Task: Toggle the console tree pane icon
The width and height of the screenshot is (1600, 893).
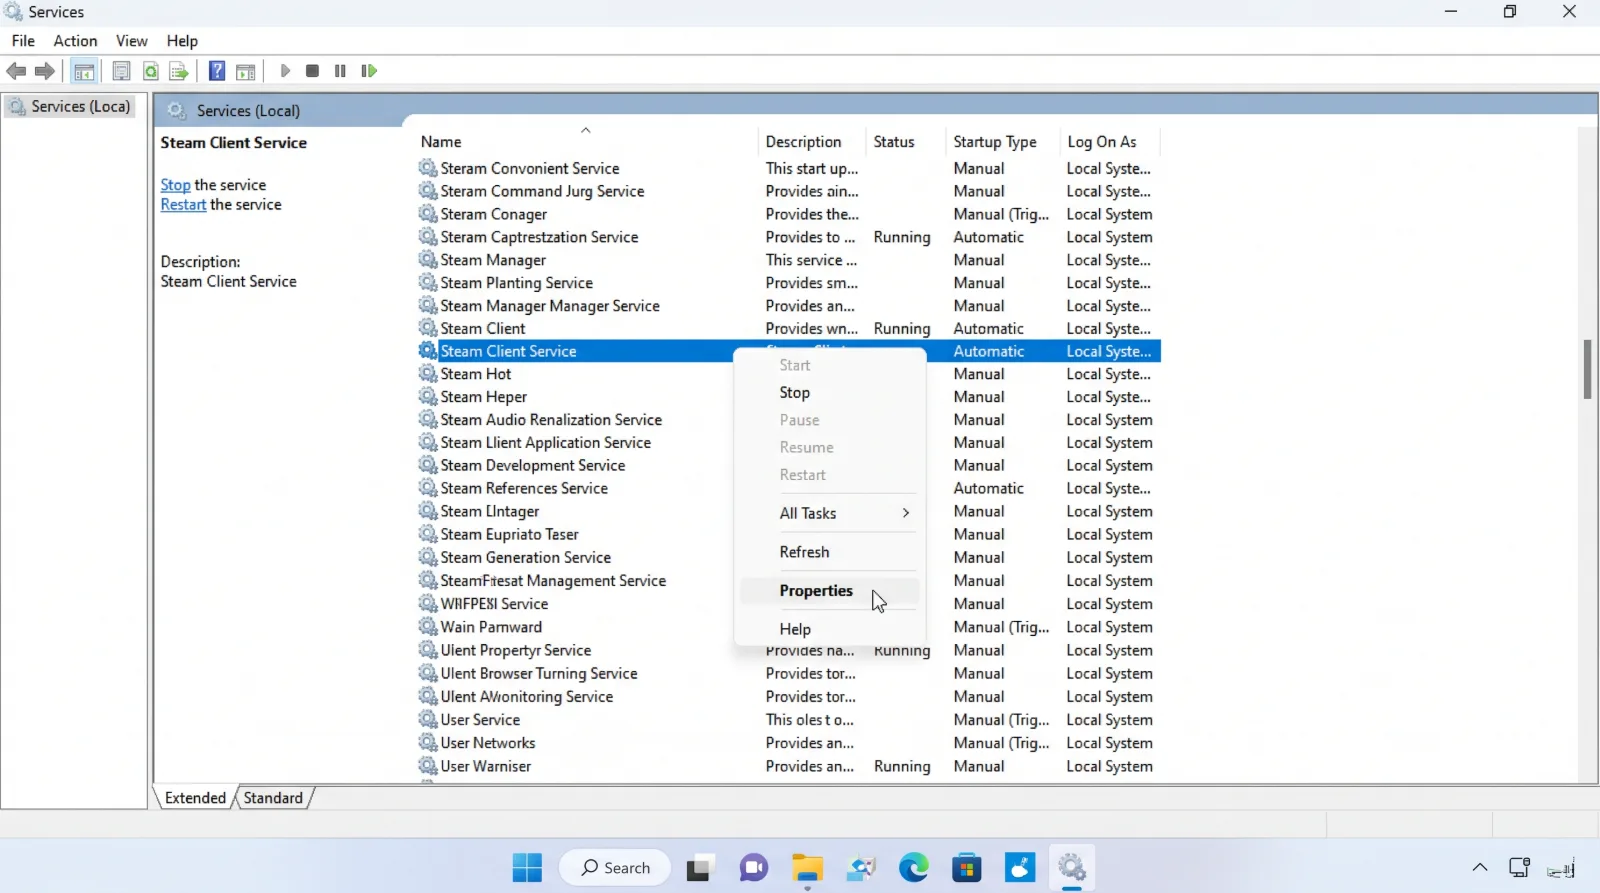Action: (x=84, y=71)
